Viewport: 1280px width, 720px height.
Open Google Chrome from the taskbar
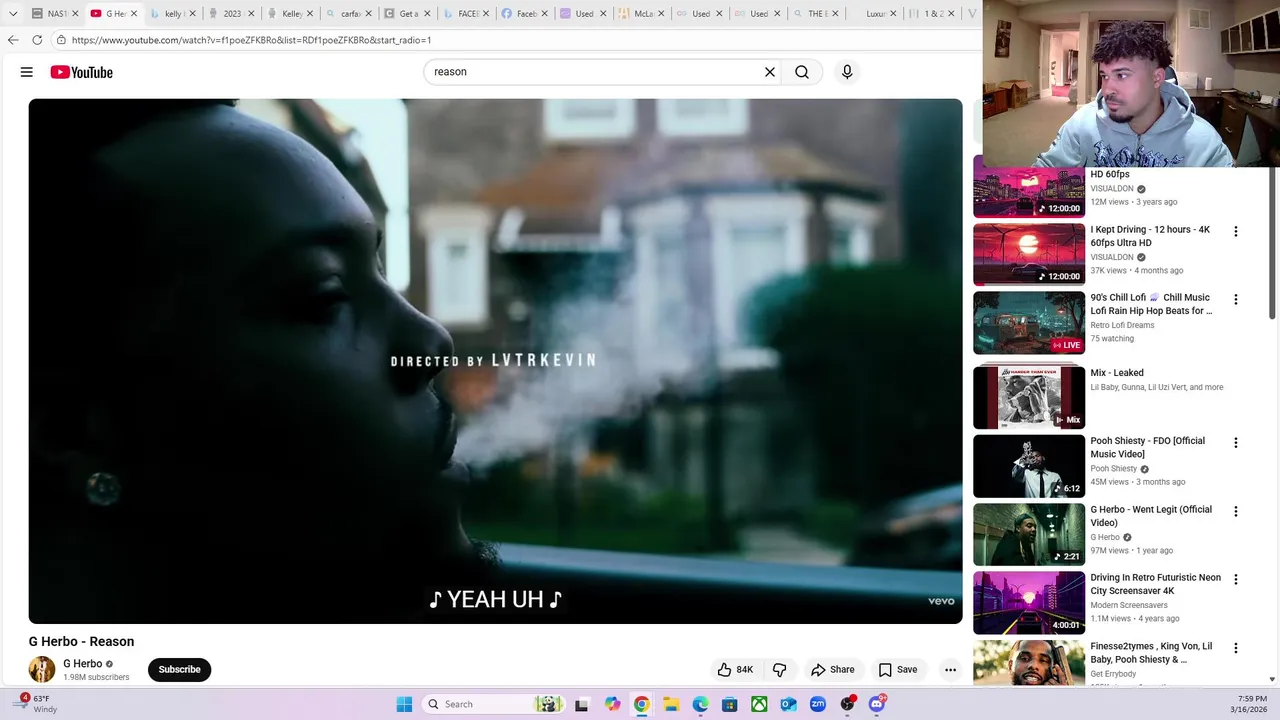point(641,704)
